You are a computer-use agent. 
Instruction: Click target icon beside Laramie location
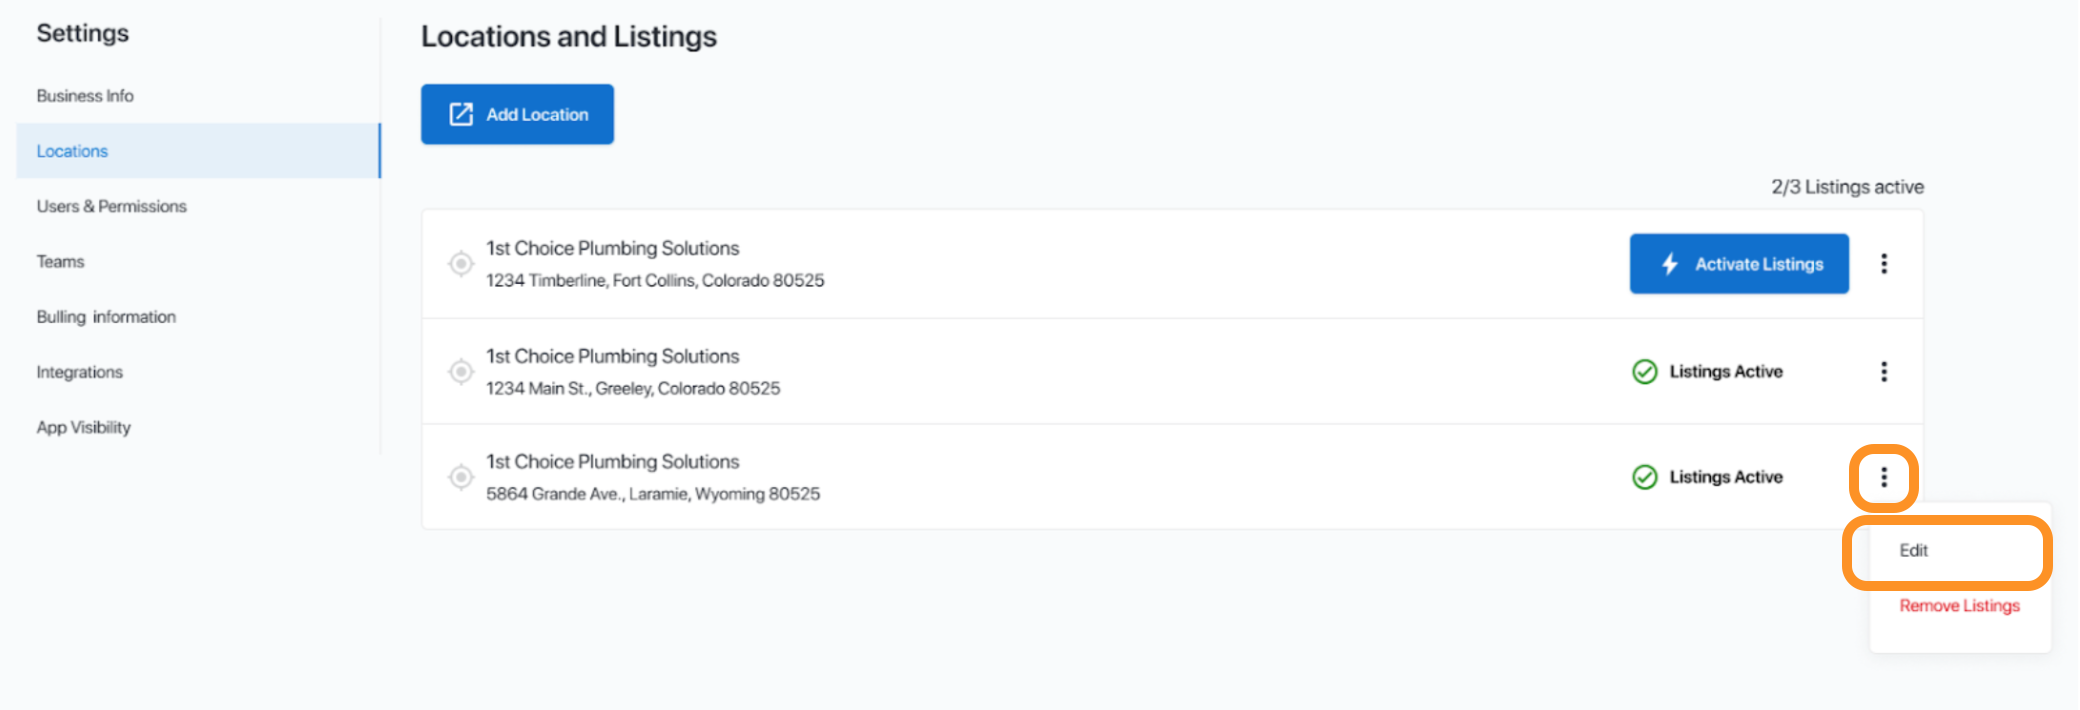point(460,477)
